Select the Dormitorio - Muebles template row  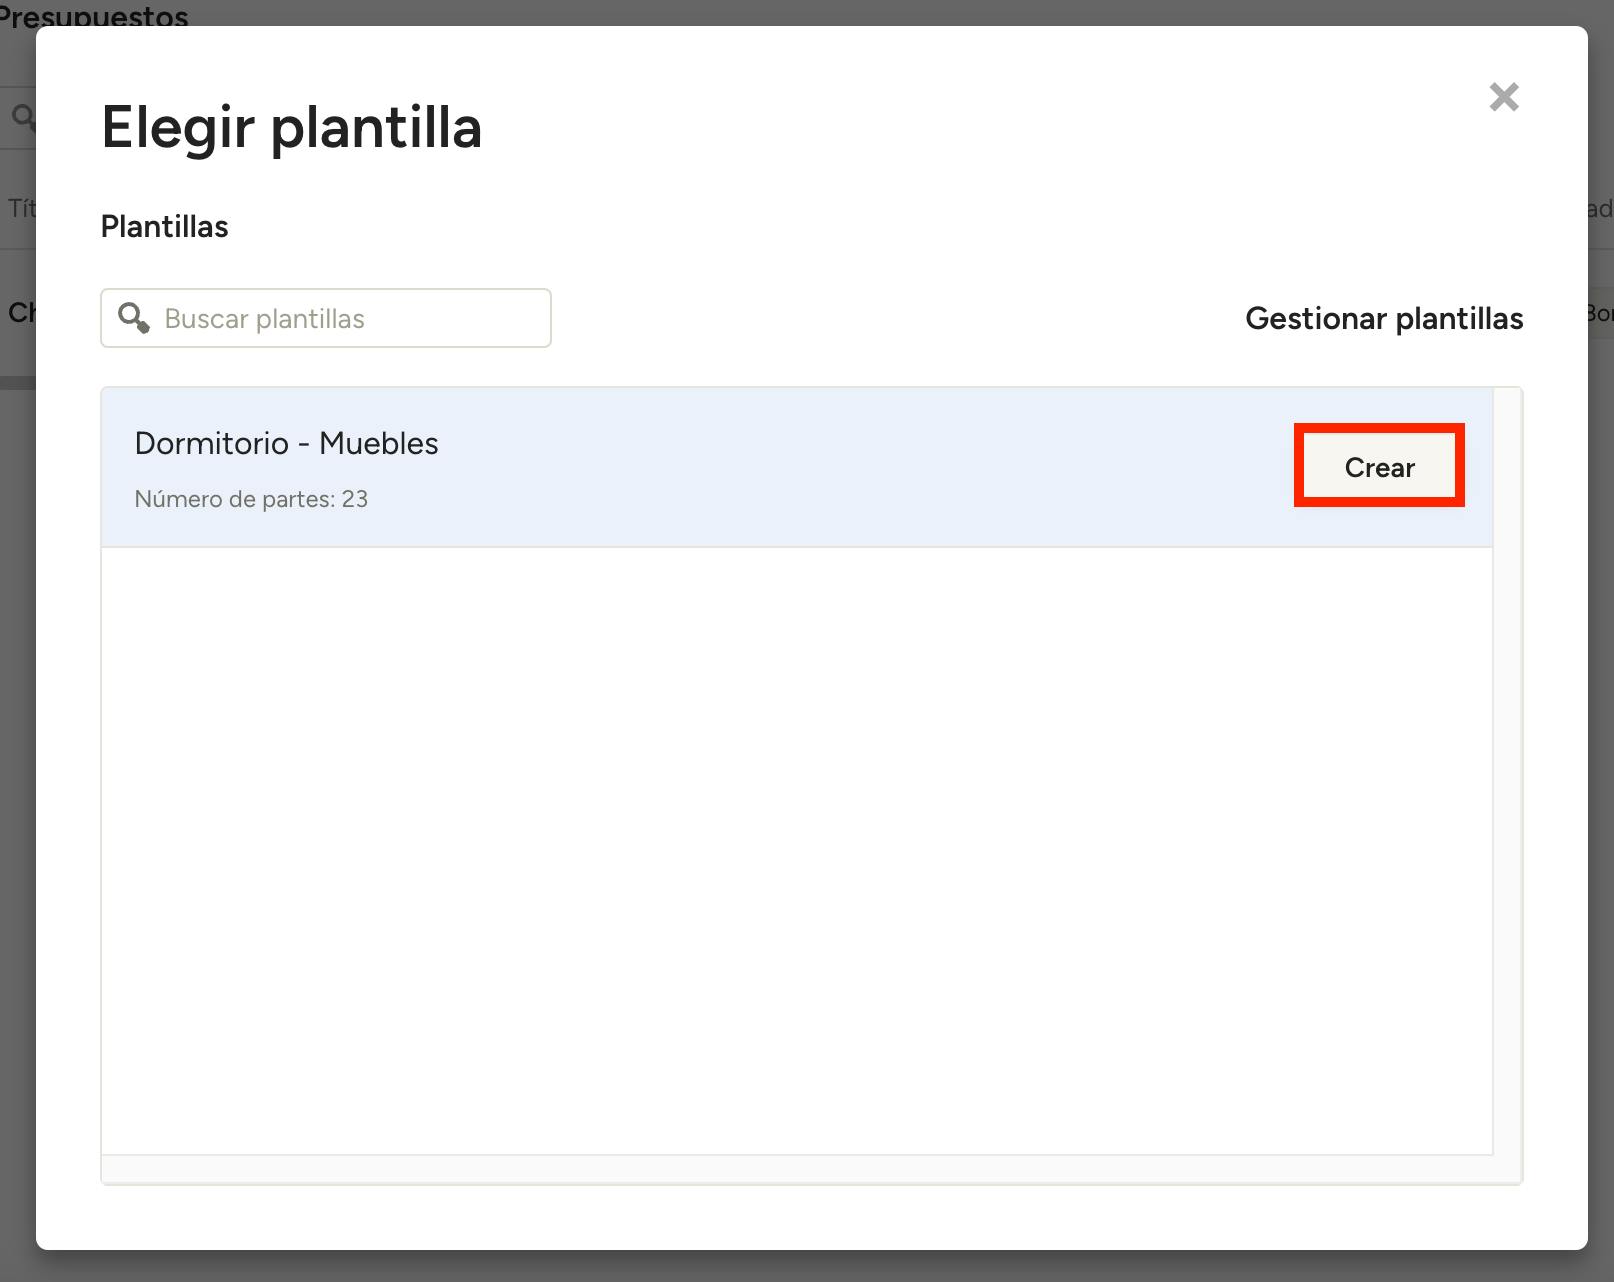pos(700,467)
